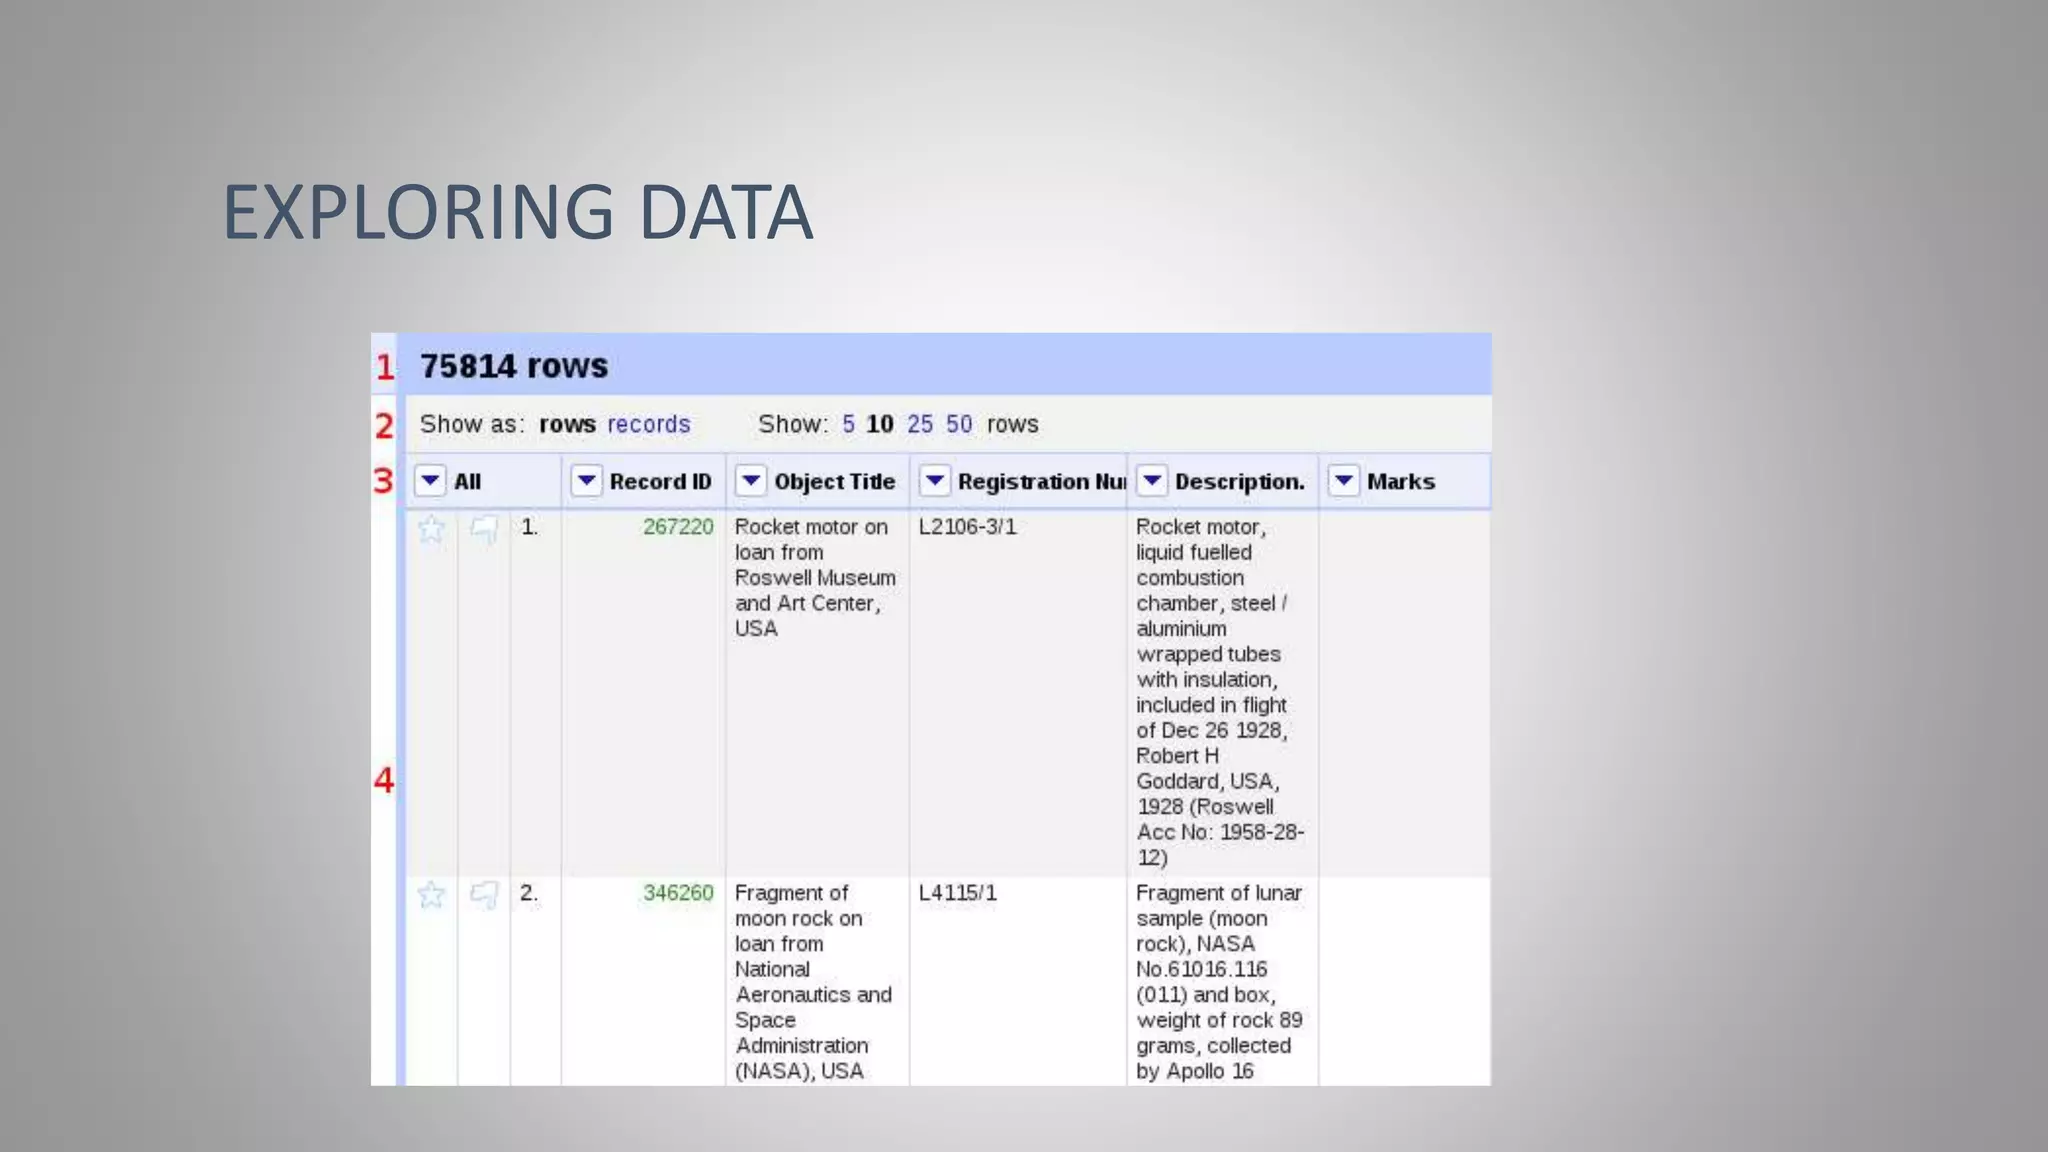The width and height of the screenshot is (2048, 1152).
Task: Switch view to records mode
Action: (x=649, y=424)
